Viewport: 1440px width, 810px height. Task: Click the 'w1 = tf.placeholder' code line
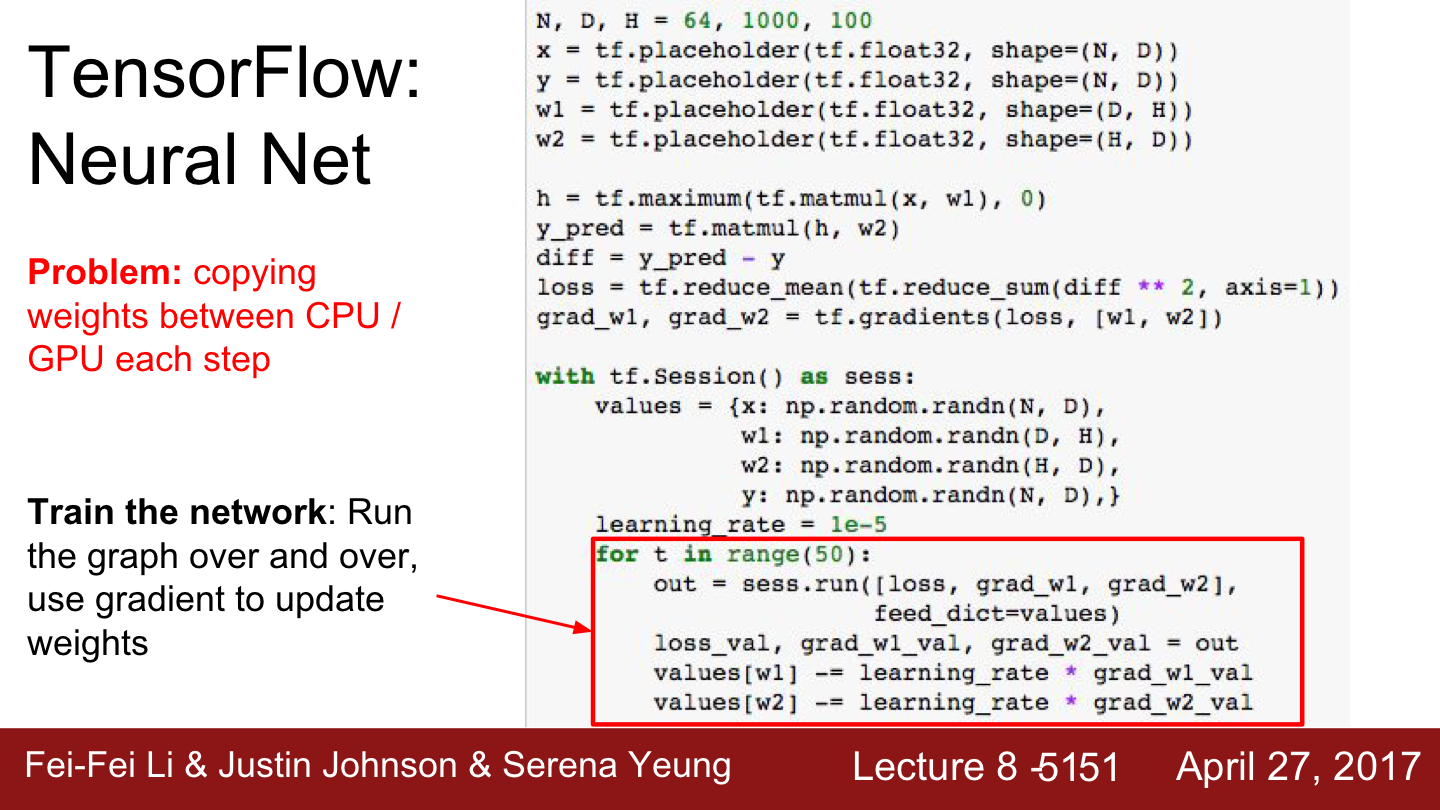pyautogui.click(x=864, y=110)
